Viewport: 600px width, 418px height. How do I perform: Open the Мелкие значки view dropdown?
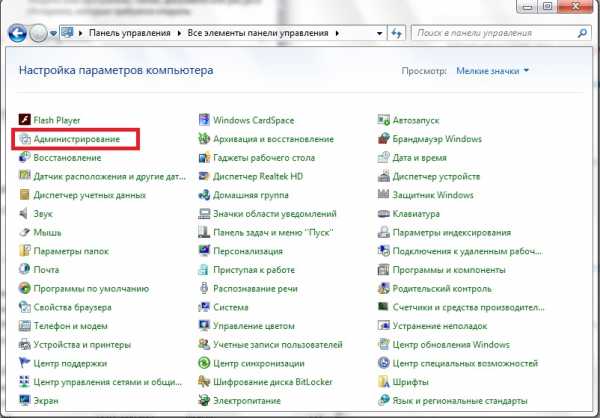[492, 71]
